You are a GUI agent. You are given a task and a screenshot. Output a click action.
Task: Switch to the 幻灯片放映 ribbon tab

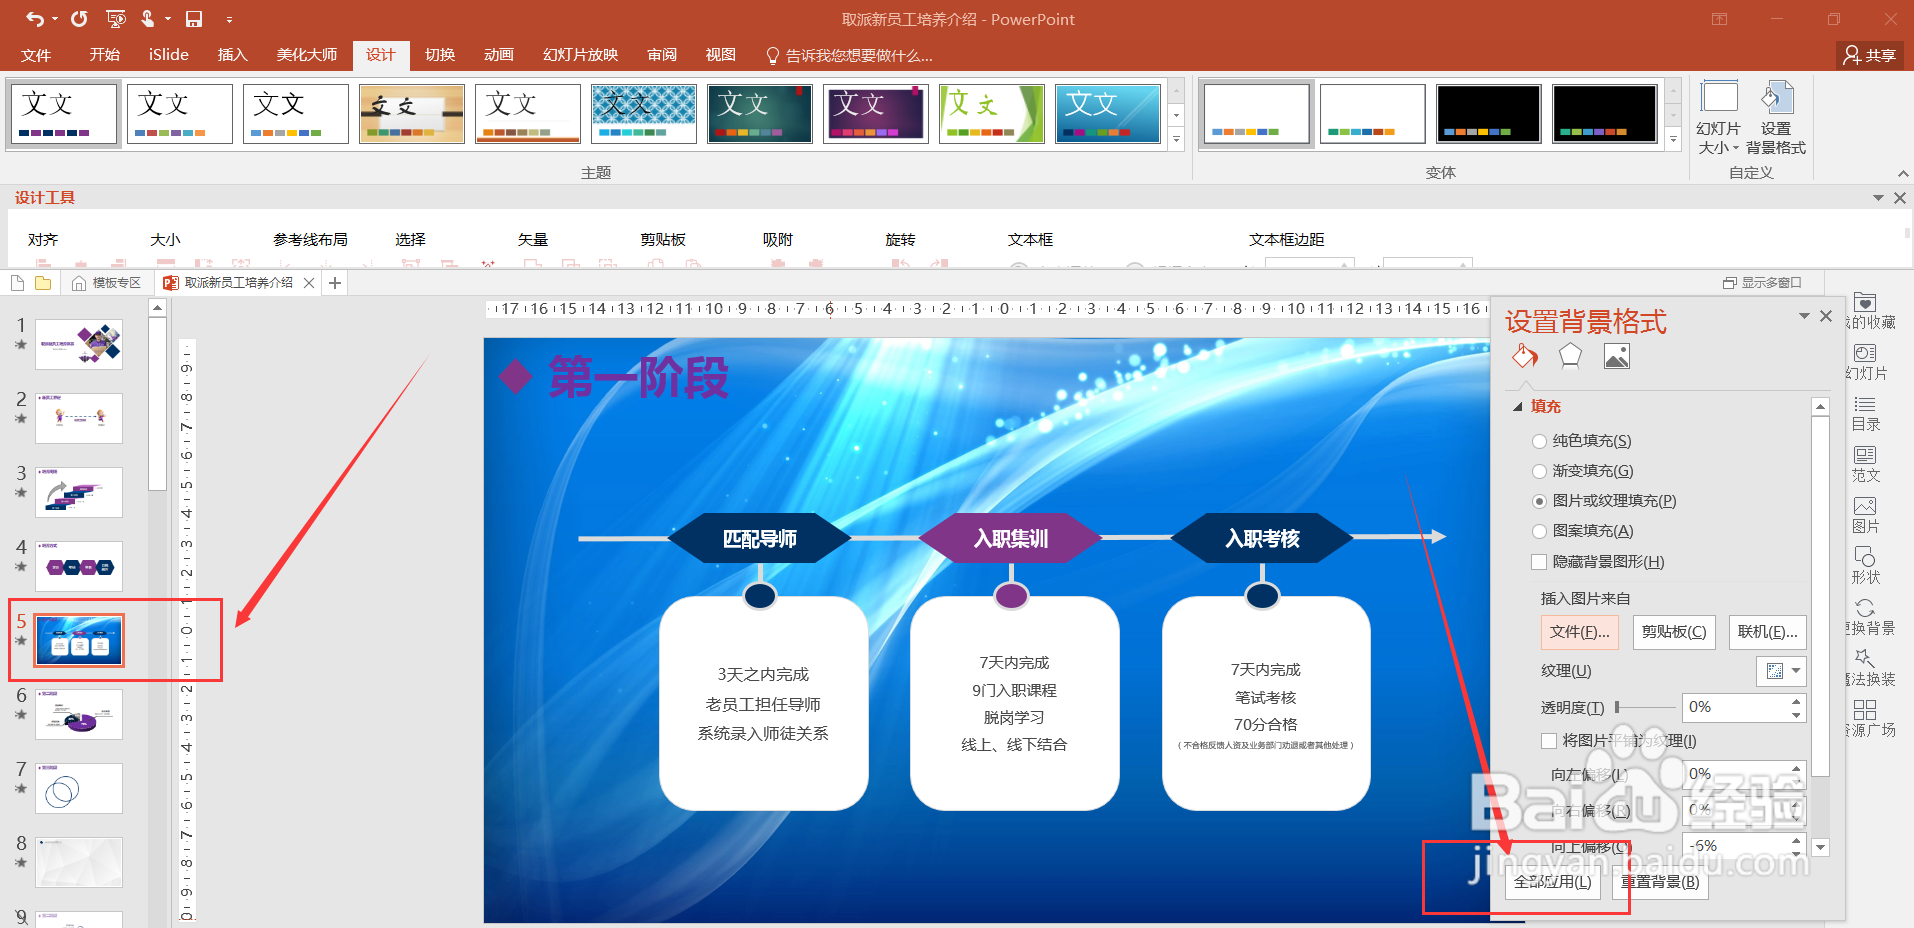tap(580, 55)
